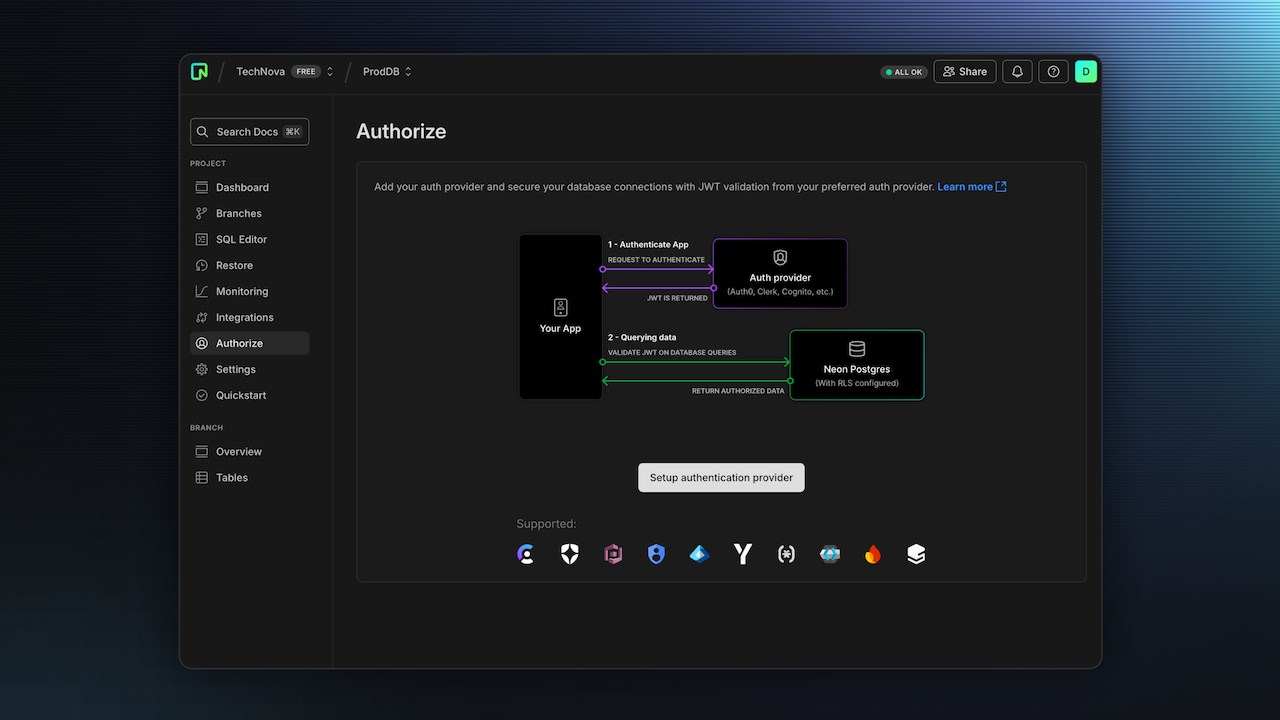This screenshot has height=720, width=1280.
Task: Open branch Overview
Action: tap(250, 451)
